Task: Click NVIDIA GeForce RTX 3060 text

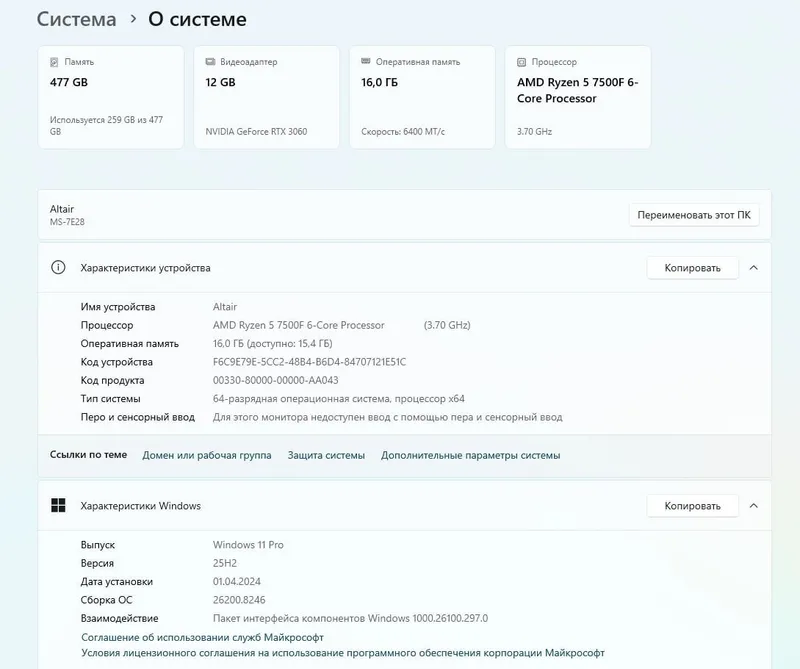Action: tap(256, 132)
